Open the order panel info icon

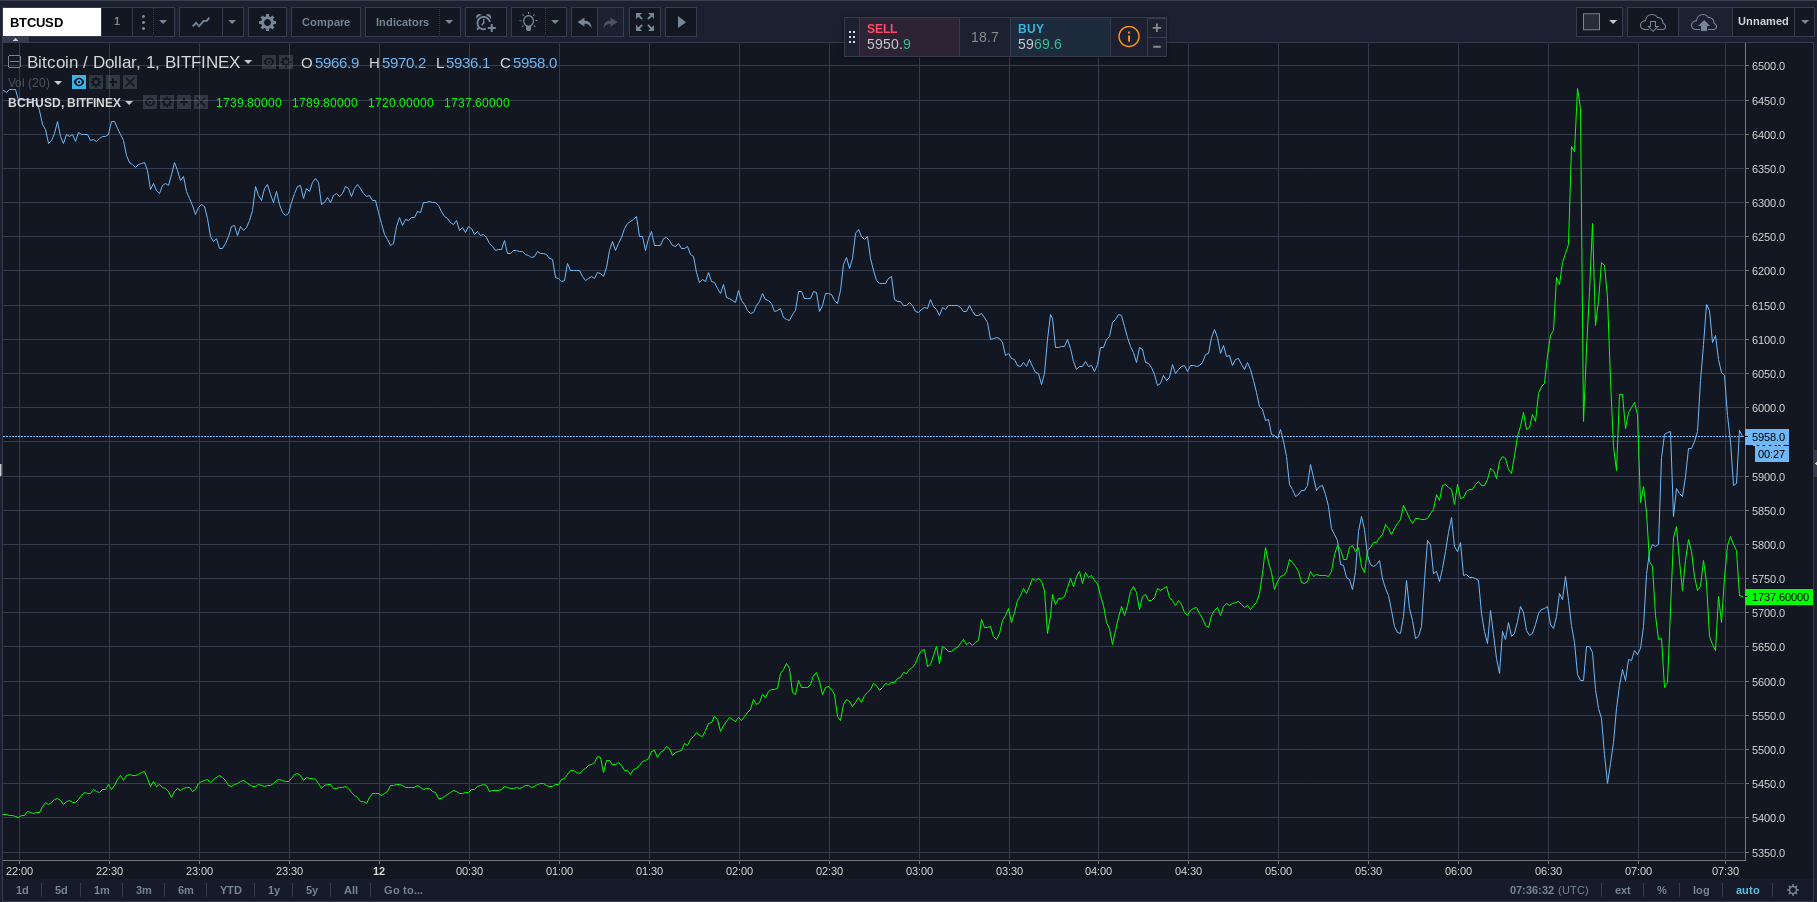[x=1128, y=37]
